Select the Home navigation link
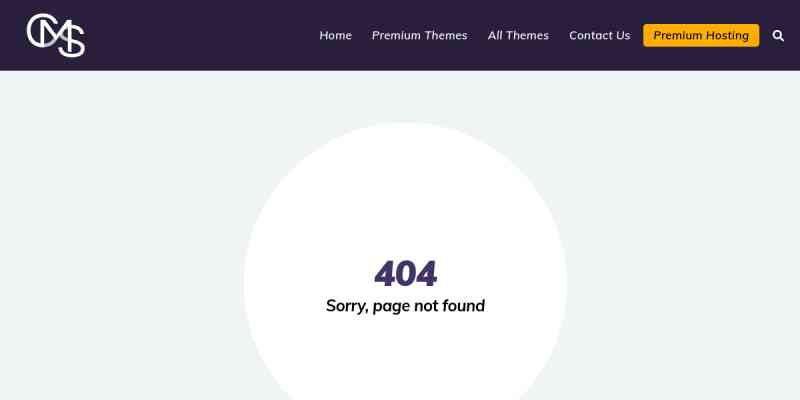 335,35
